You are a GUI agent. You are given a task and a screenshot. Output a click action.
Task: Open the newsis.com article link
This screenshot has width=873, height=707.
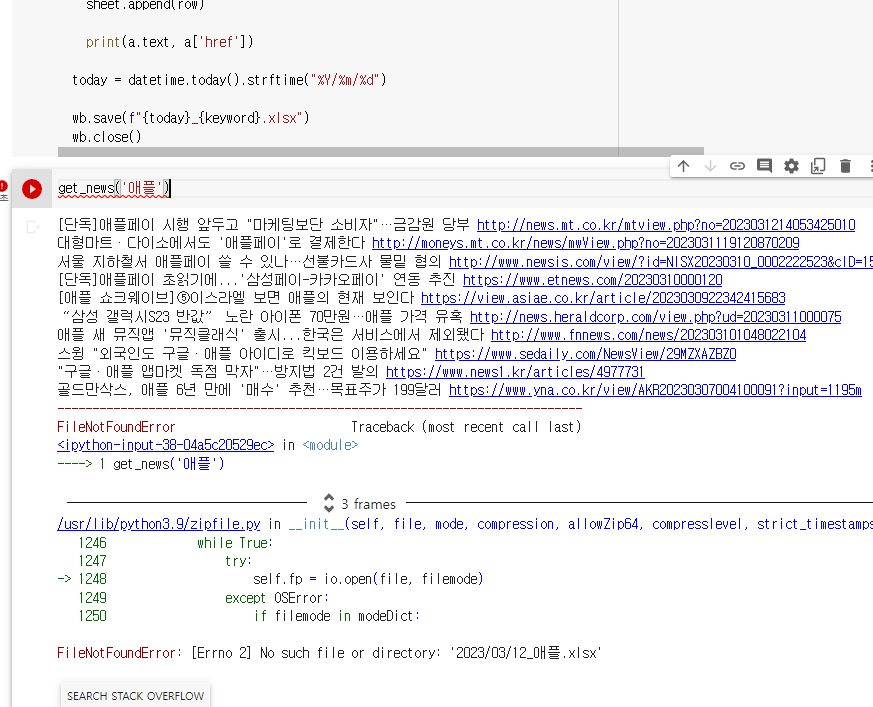click(x=661, y=262)
